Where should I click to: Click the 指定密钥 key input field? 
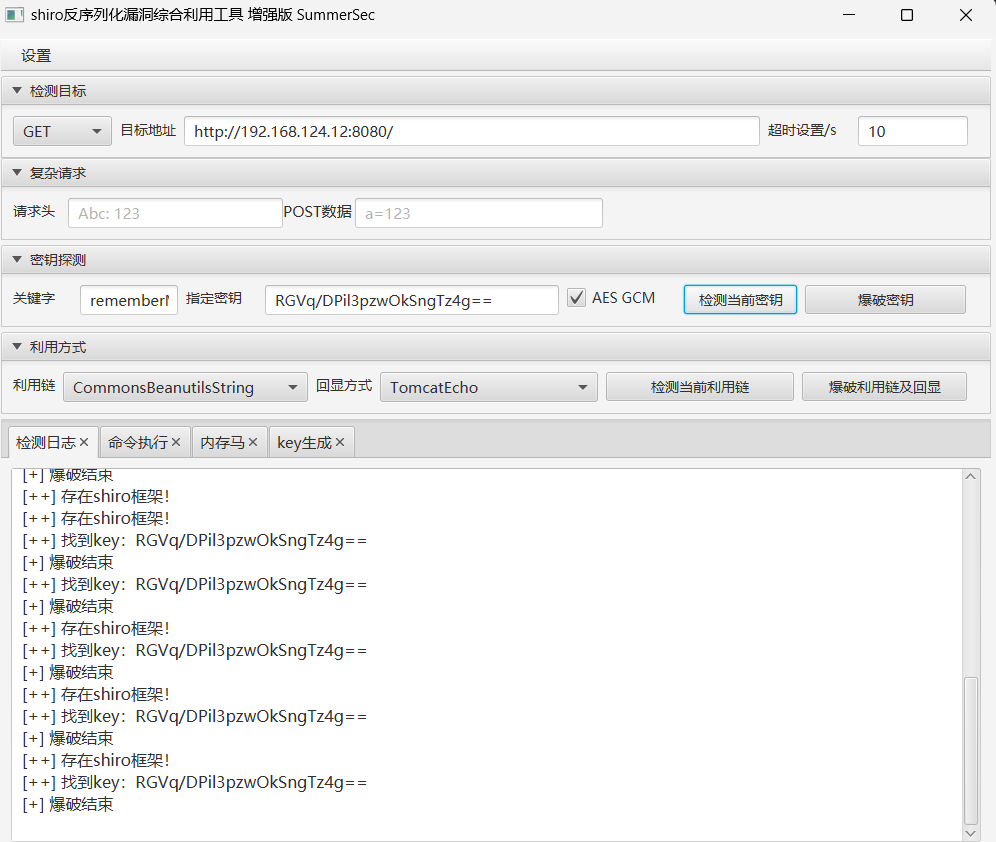pos(412,300)
